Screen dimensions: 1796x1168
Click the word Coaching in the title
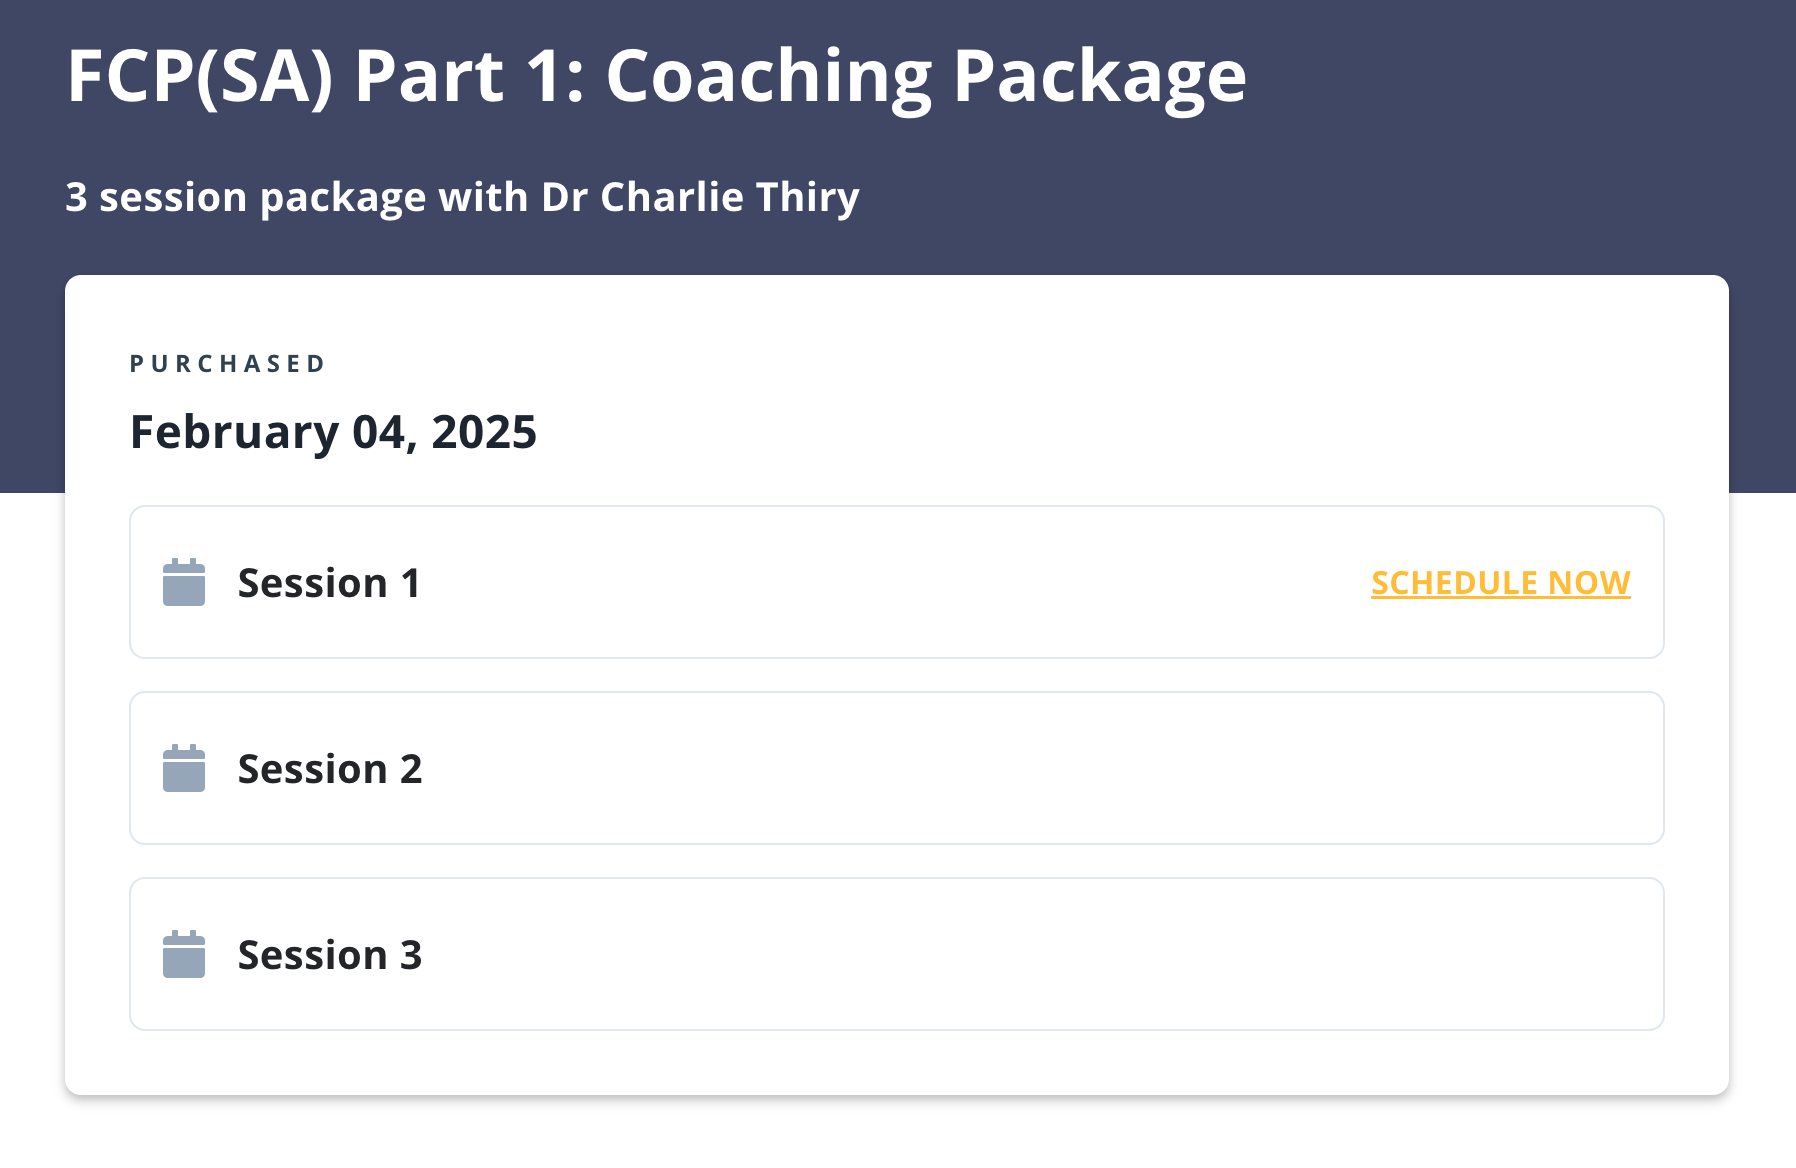tap(768, 77)
